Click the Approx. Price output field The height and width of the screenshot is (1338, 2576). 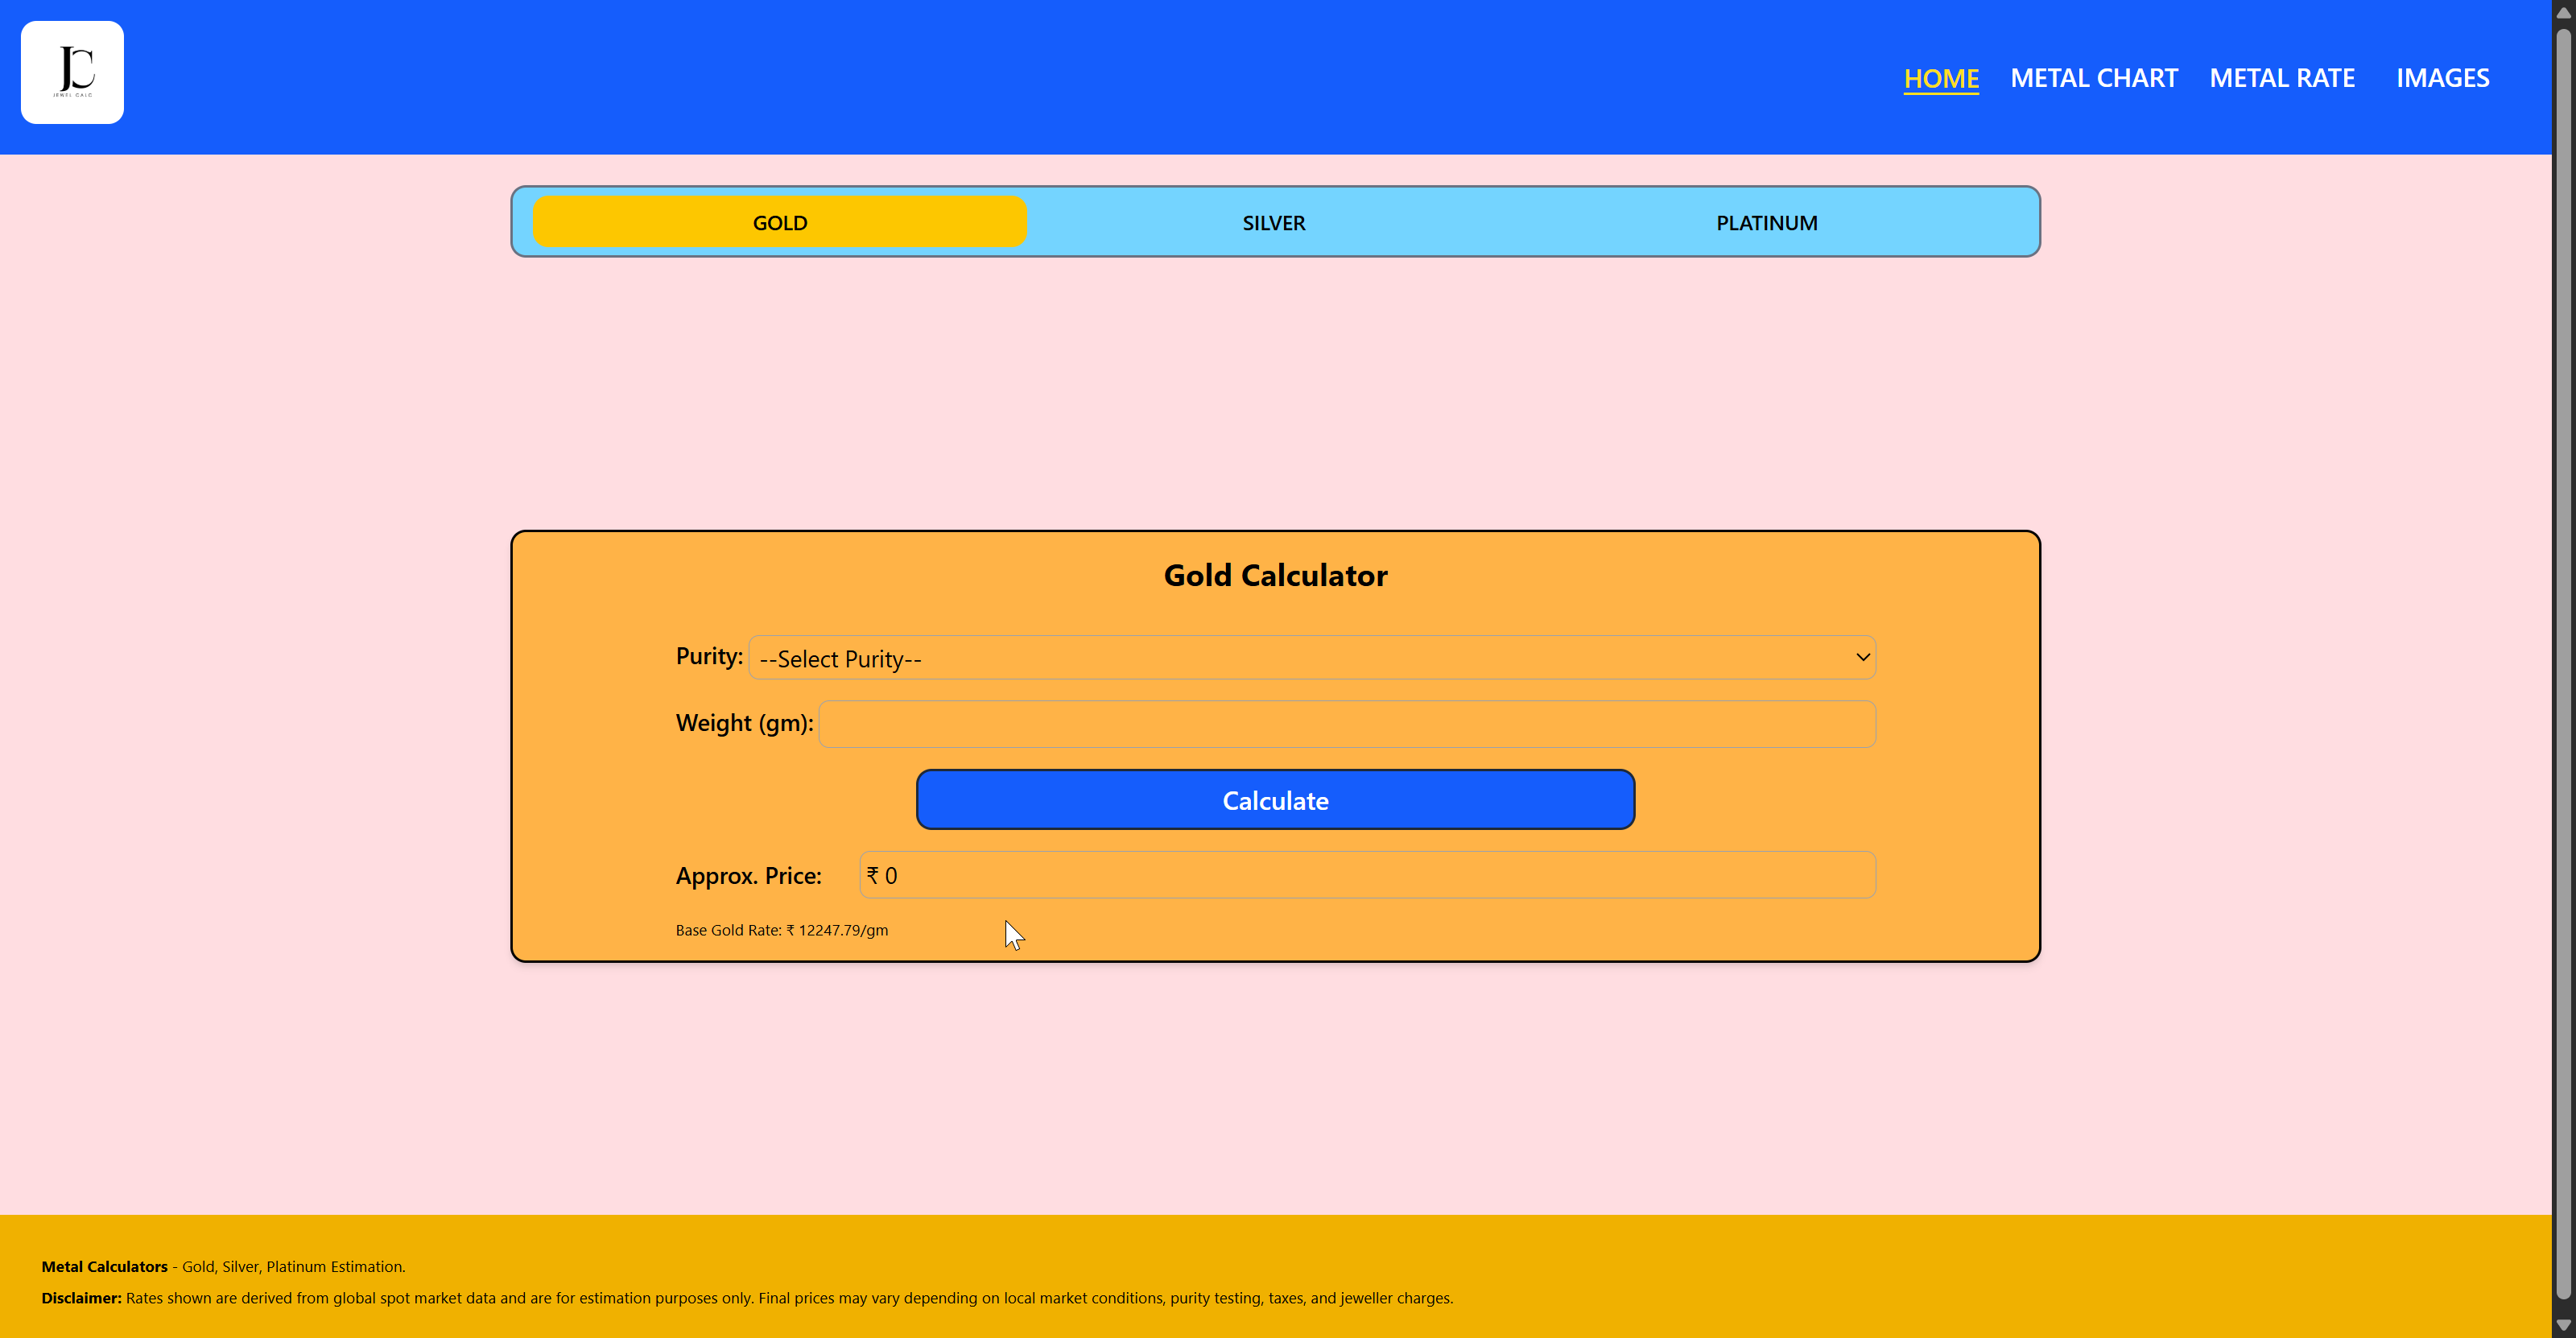click(x=1366, y=875)
